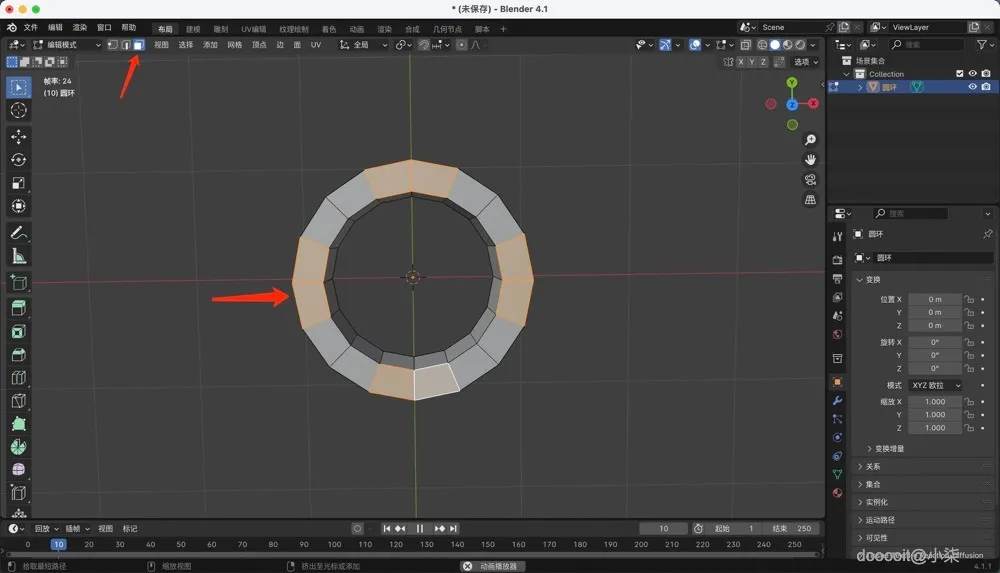The width and height of the screenshot is (1000, 573).
Task: Click the 选项 button in viewport
Action: pos(803,62)
